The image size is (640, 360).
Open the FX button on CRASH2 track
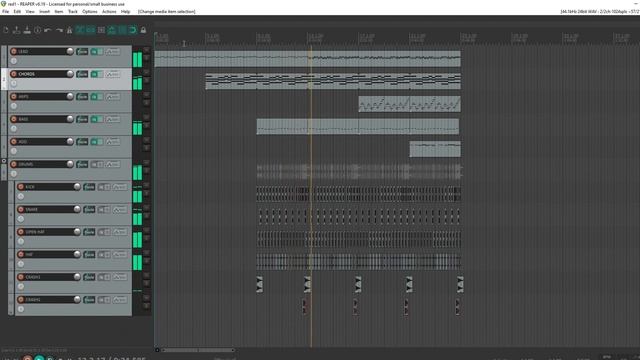coord(89,300)
